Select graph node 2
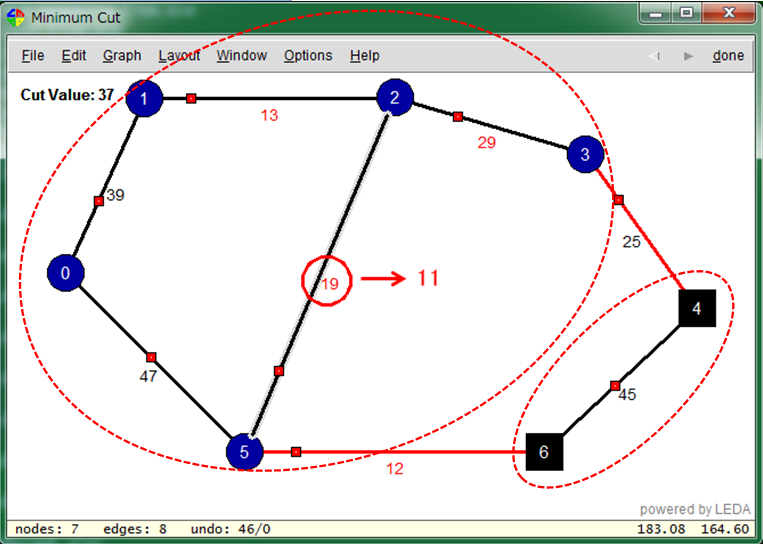 point(395,97)
